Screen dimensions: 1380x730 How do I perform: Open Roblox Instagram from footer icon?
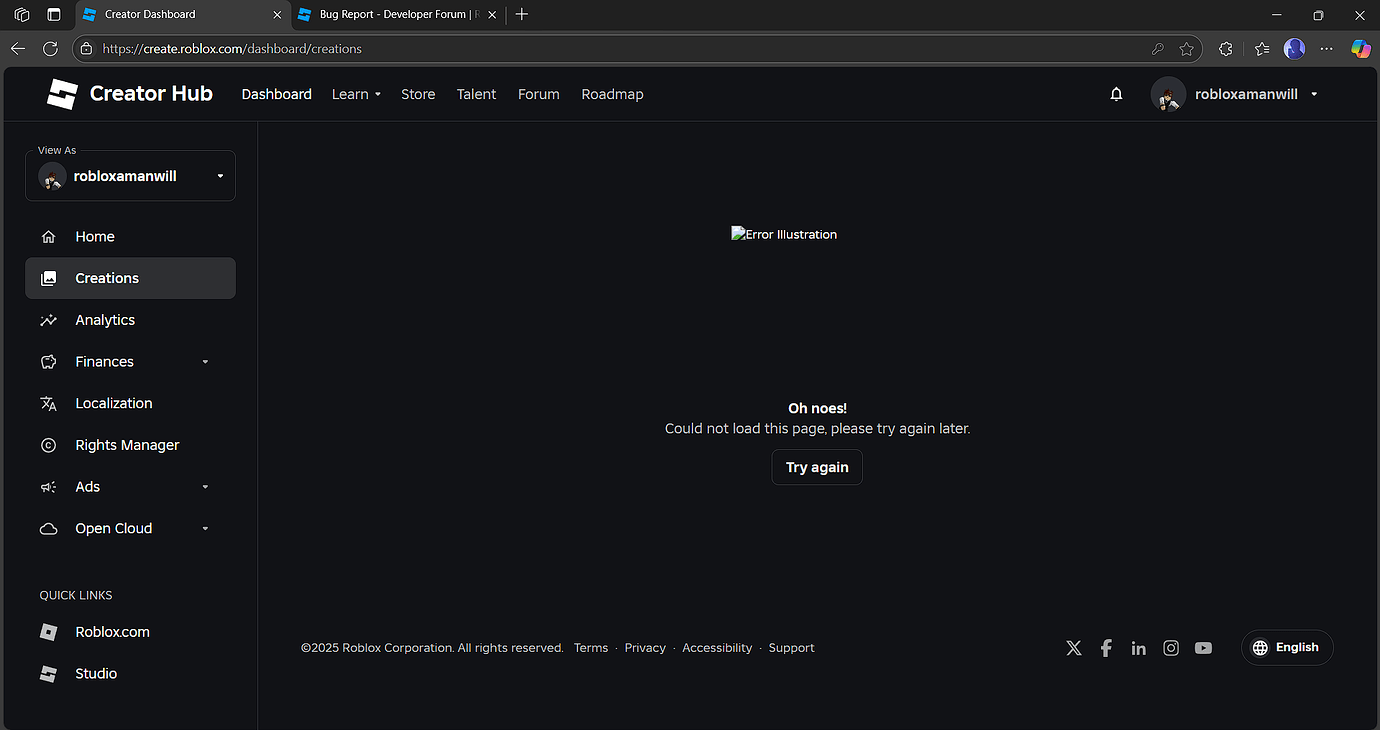[x=1171, y=647]
